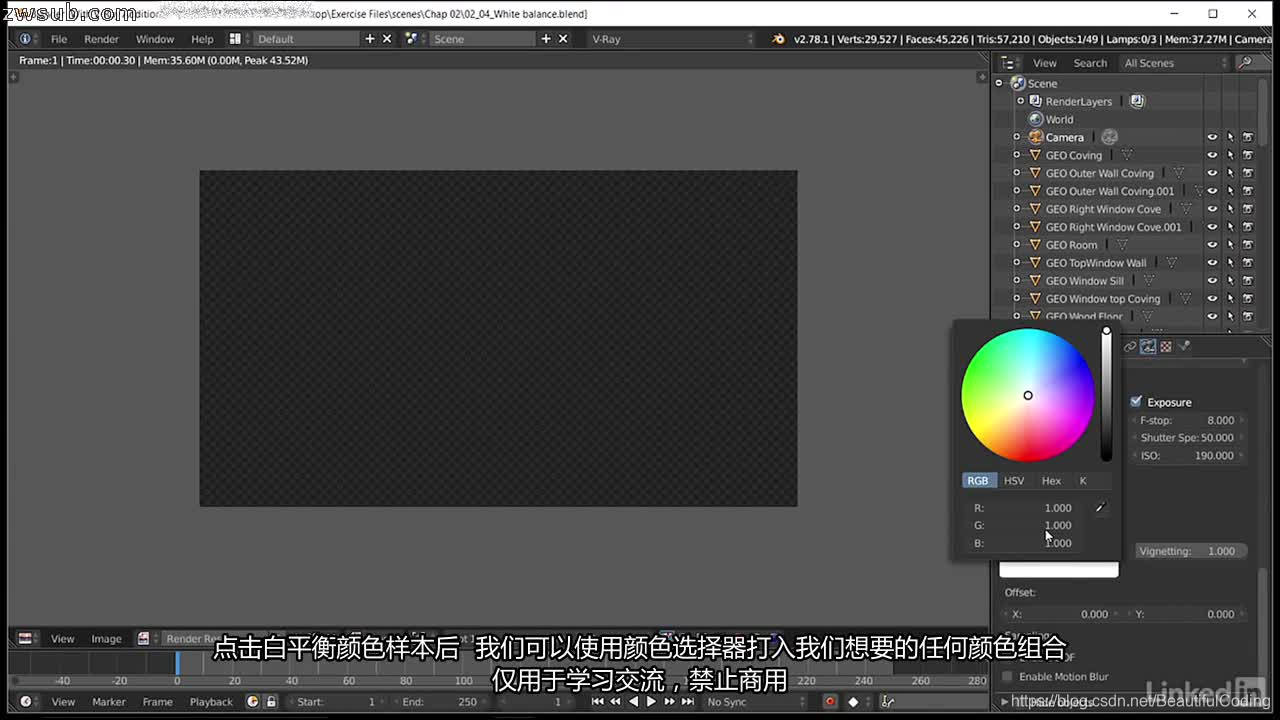Hide GEO Room using eye icon
Image resolution: width=1280 pixels, height=720 pixels.
(1212, 245)
